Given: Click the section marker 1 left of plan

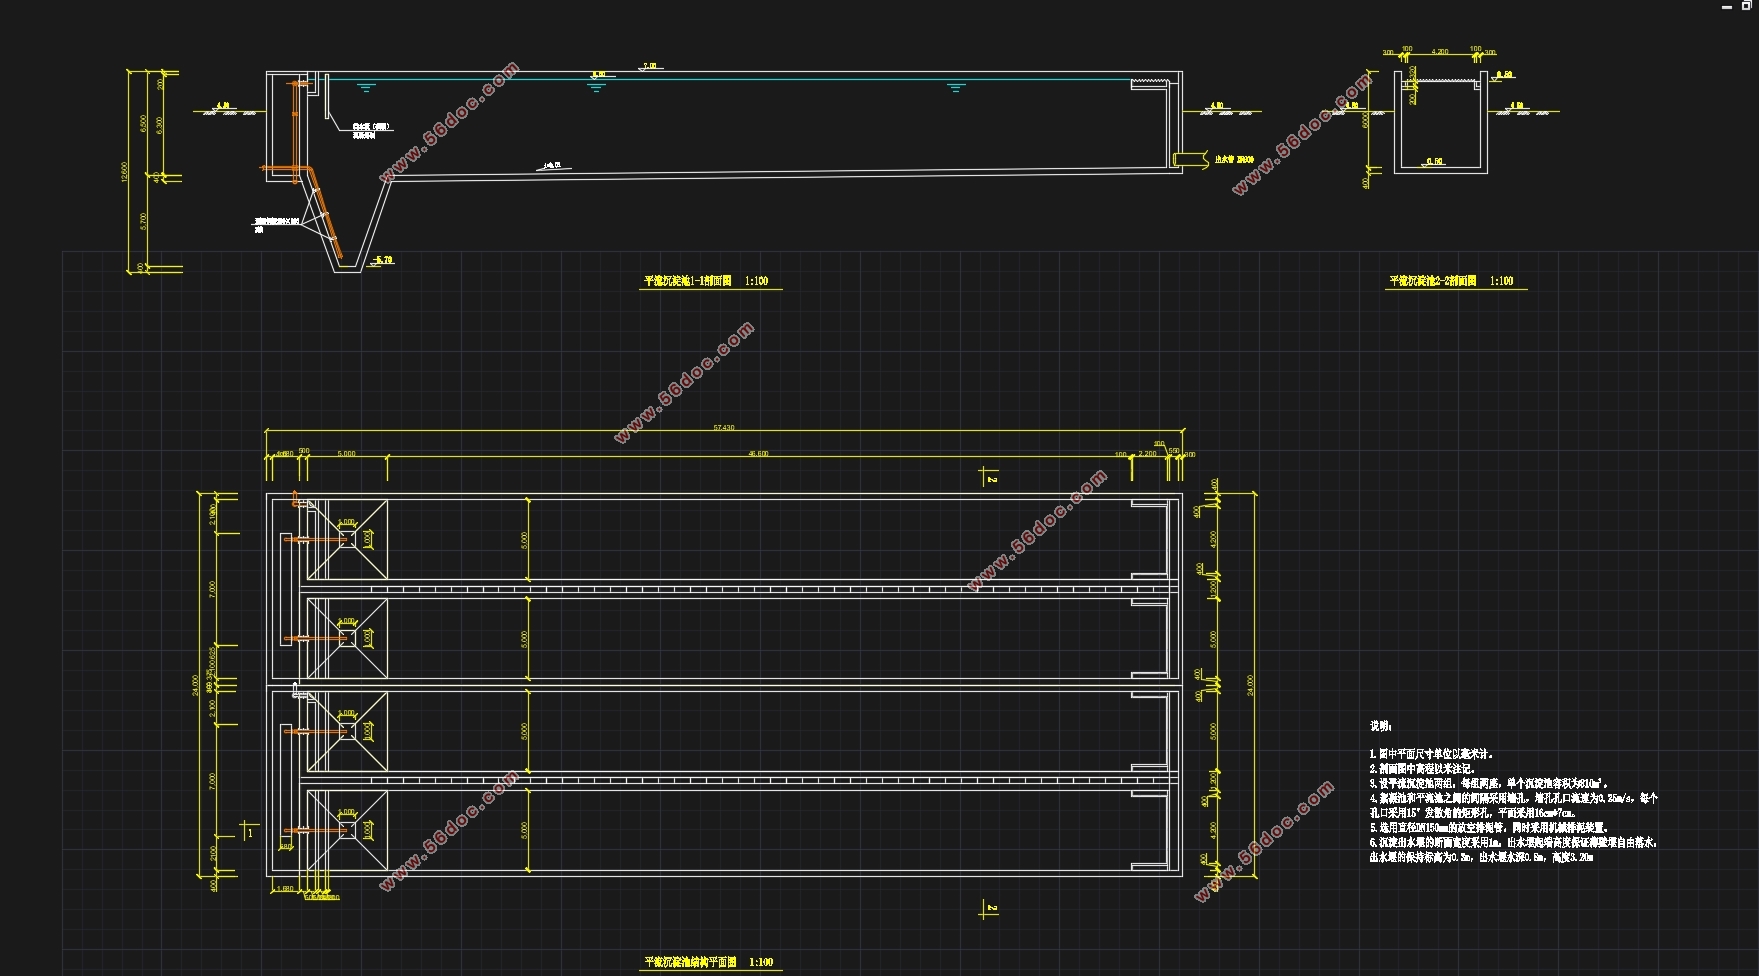Looking at the screenshot, I should pyautogui.click(x=250, y=832).
